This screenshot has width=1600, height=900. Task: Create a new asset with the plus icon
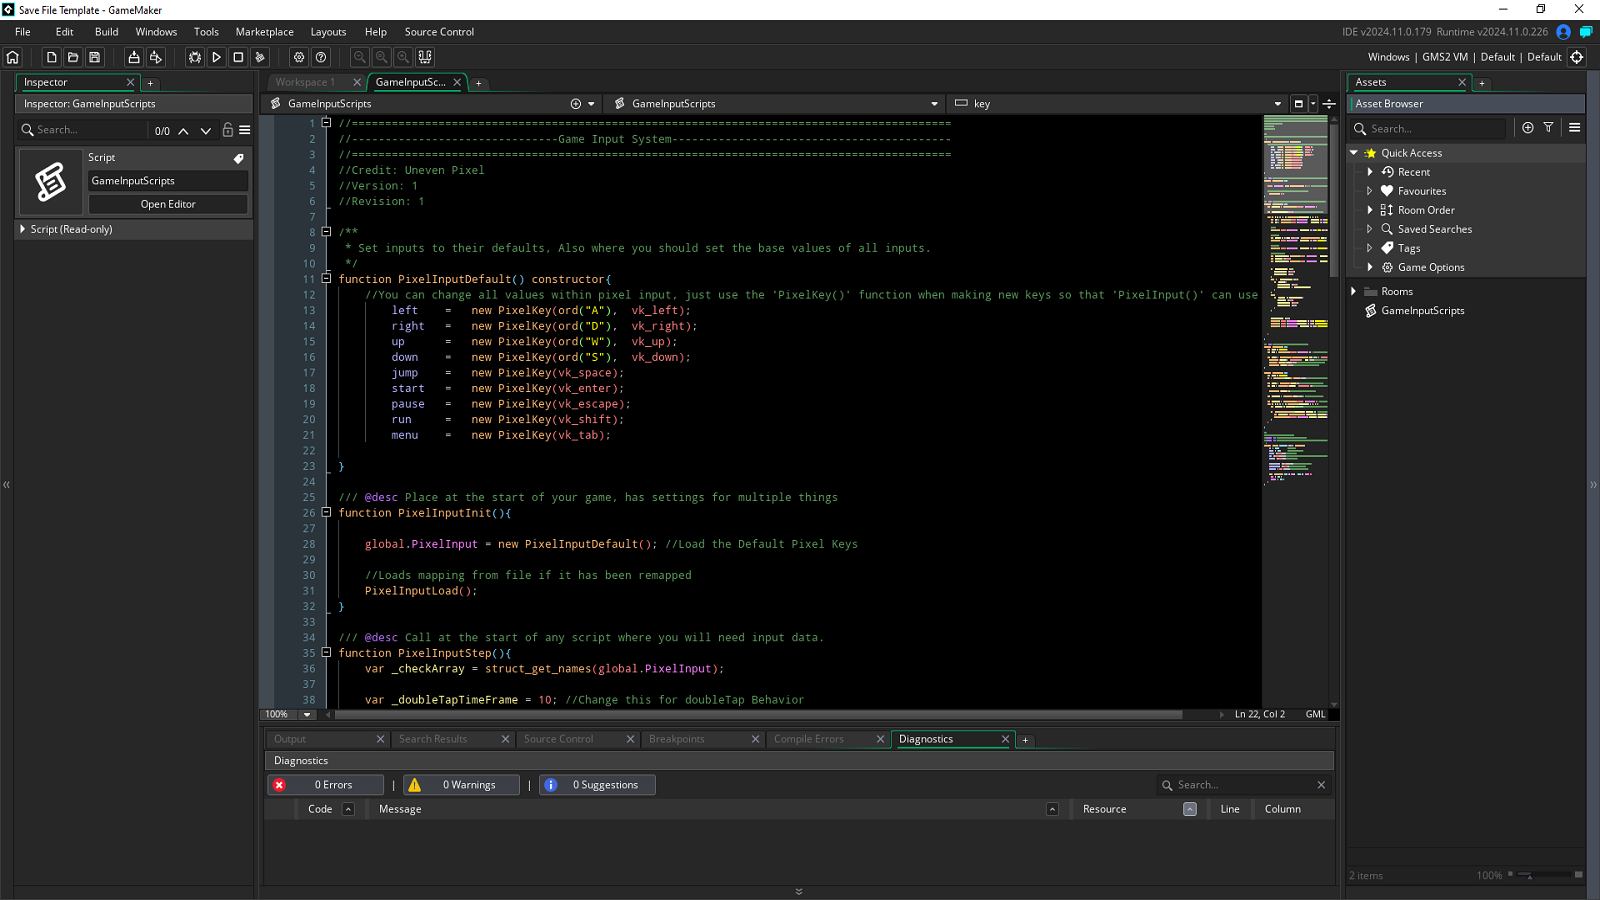click(x=1528, y=128)
